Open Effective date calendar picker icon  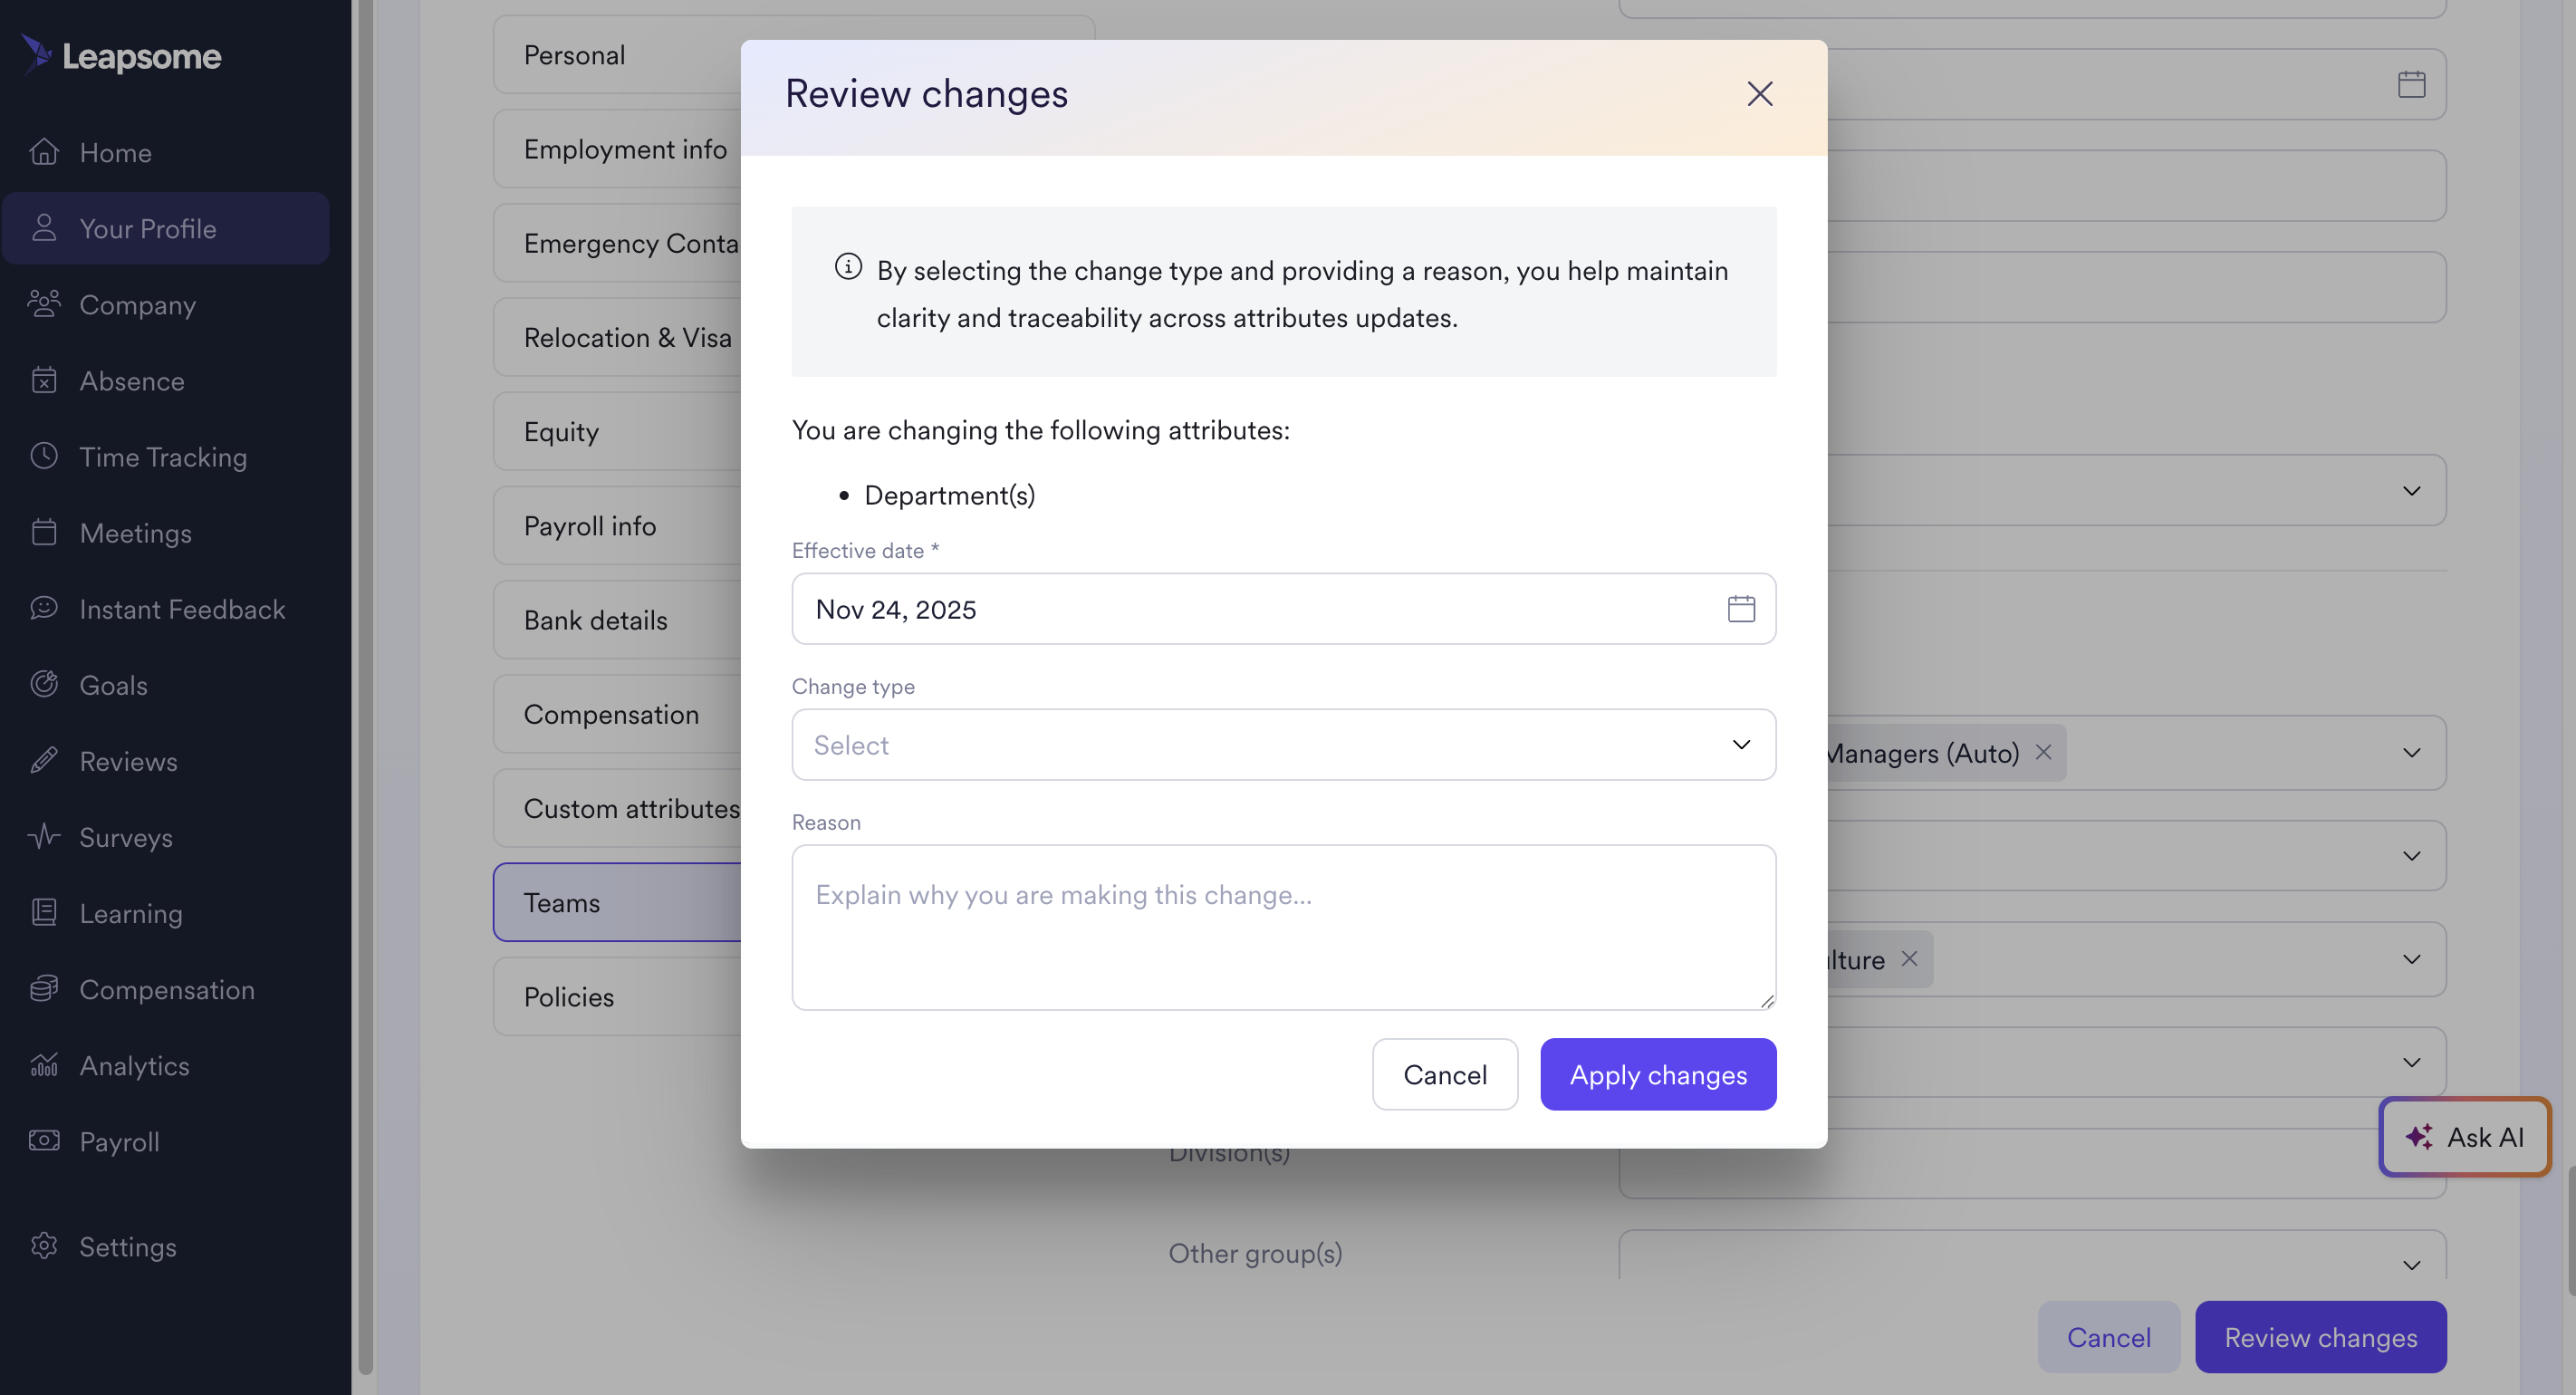click(x=1740, y=609)
